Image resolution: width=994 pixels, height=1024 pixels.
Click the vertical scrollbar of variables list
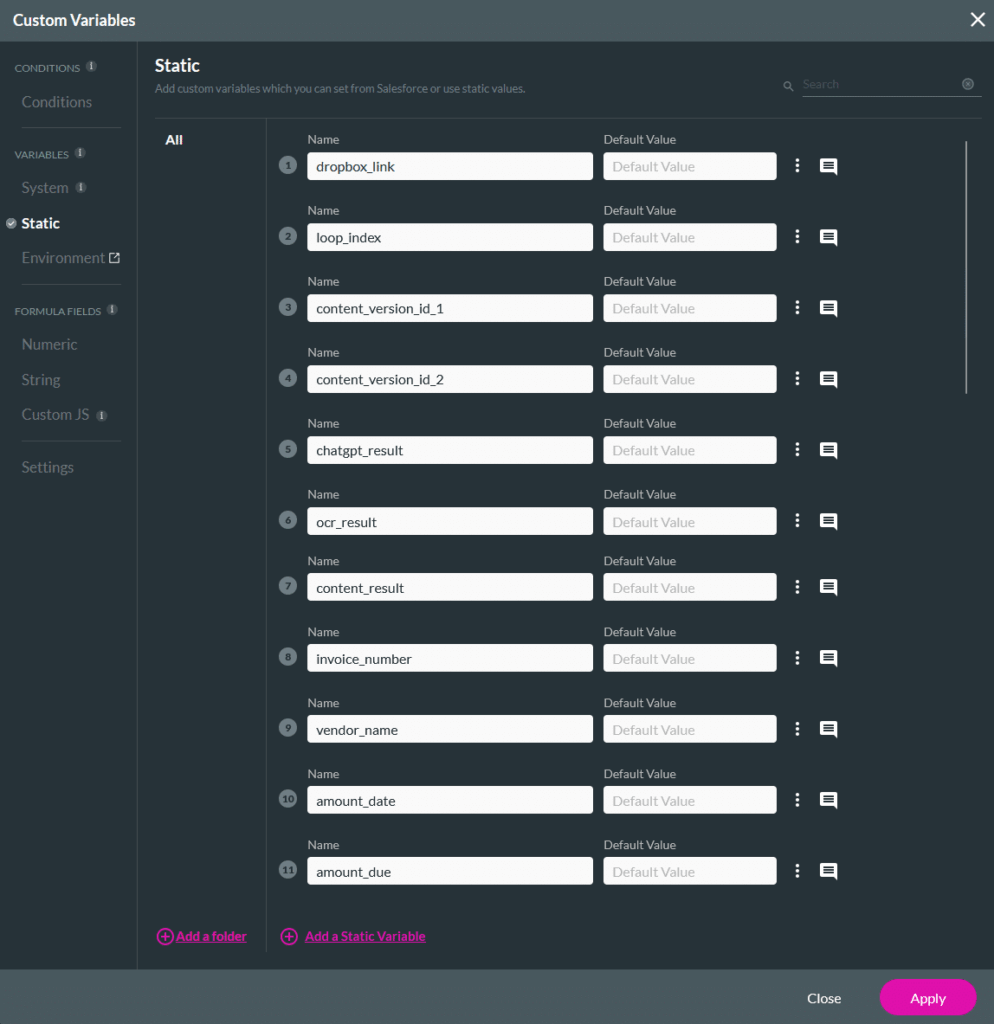pyautogui.click(x=966, y=267)
